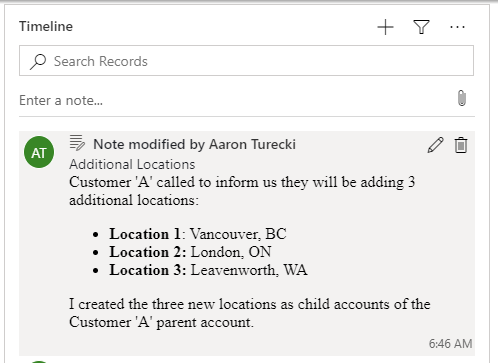Delete the Additional Locations note
The height and width of the screenshot is (363, 498).
[x=461, y=145]
